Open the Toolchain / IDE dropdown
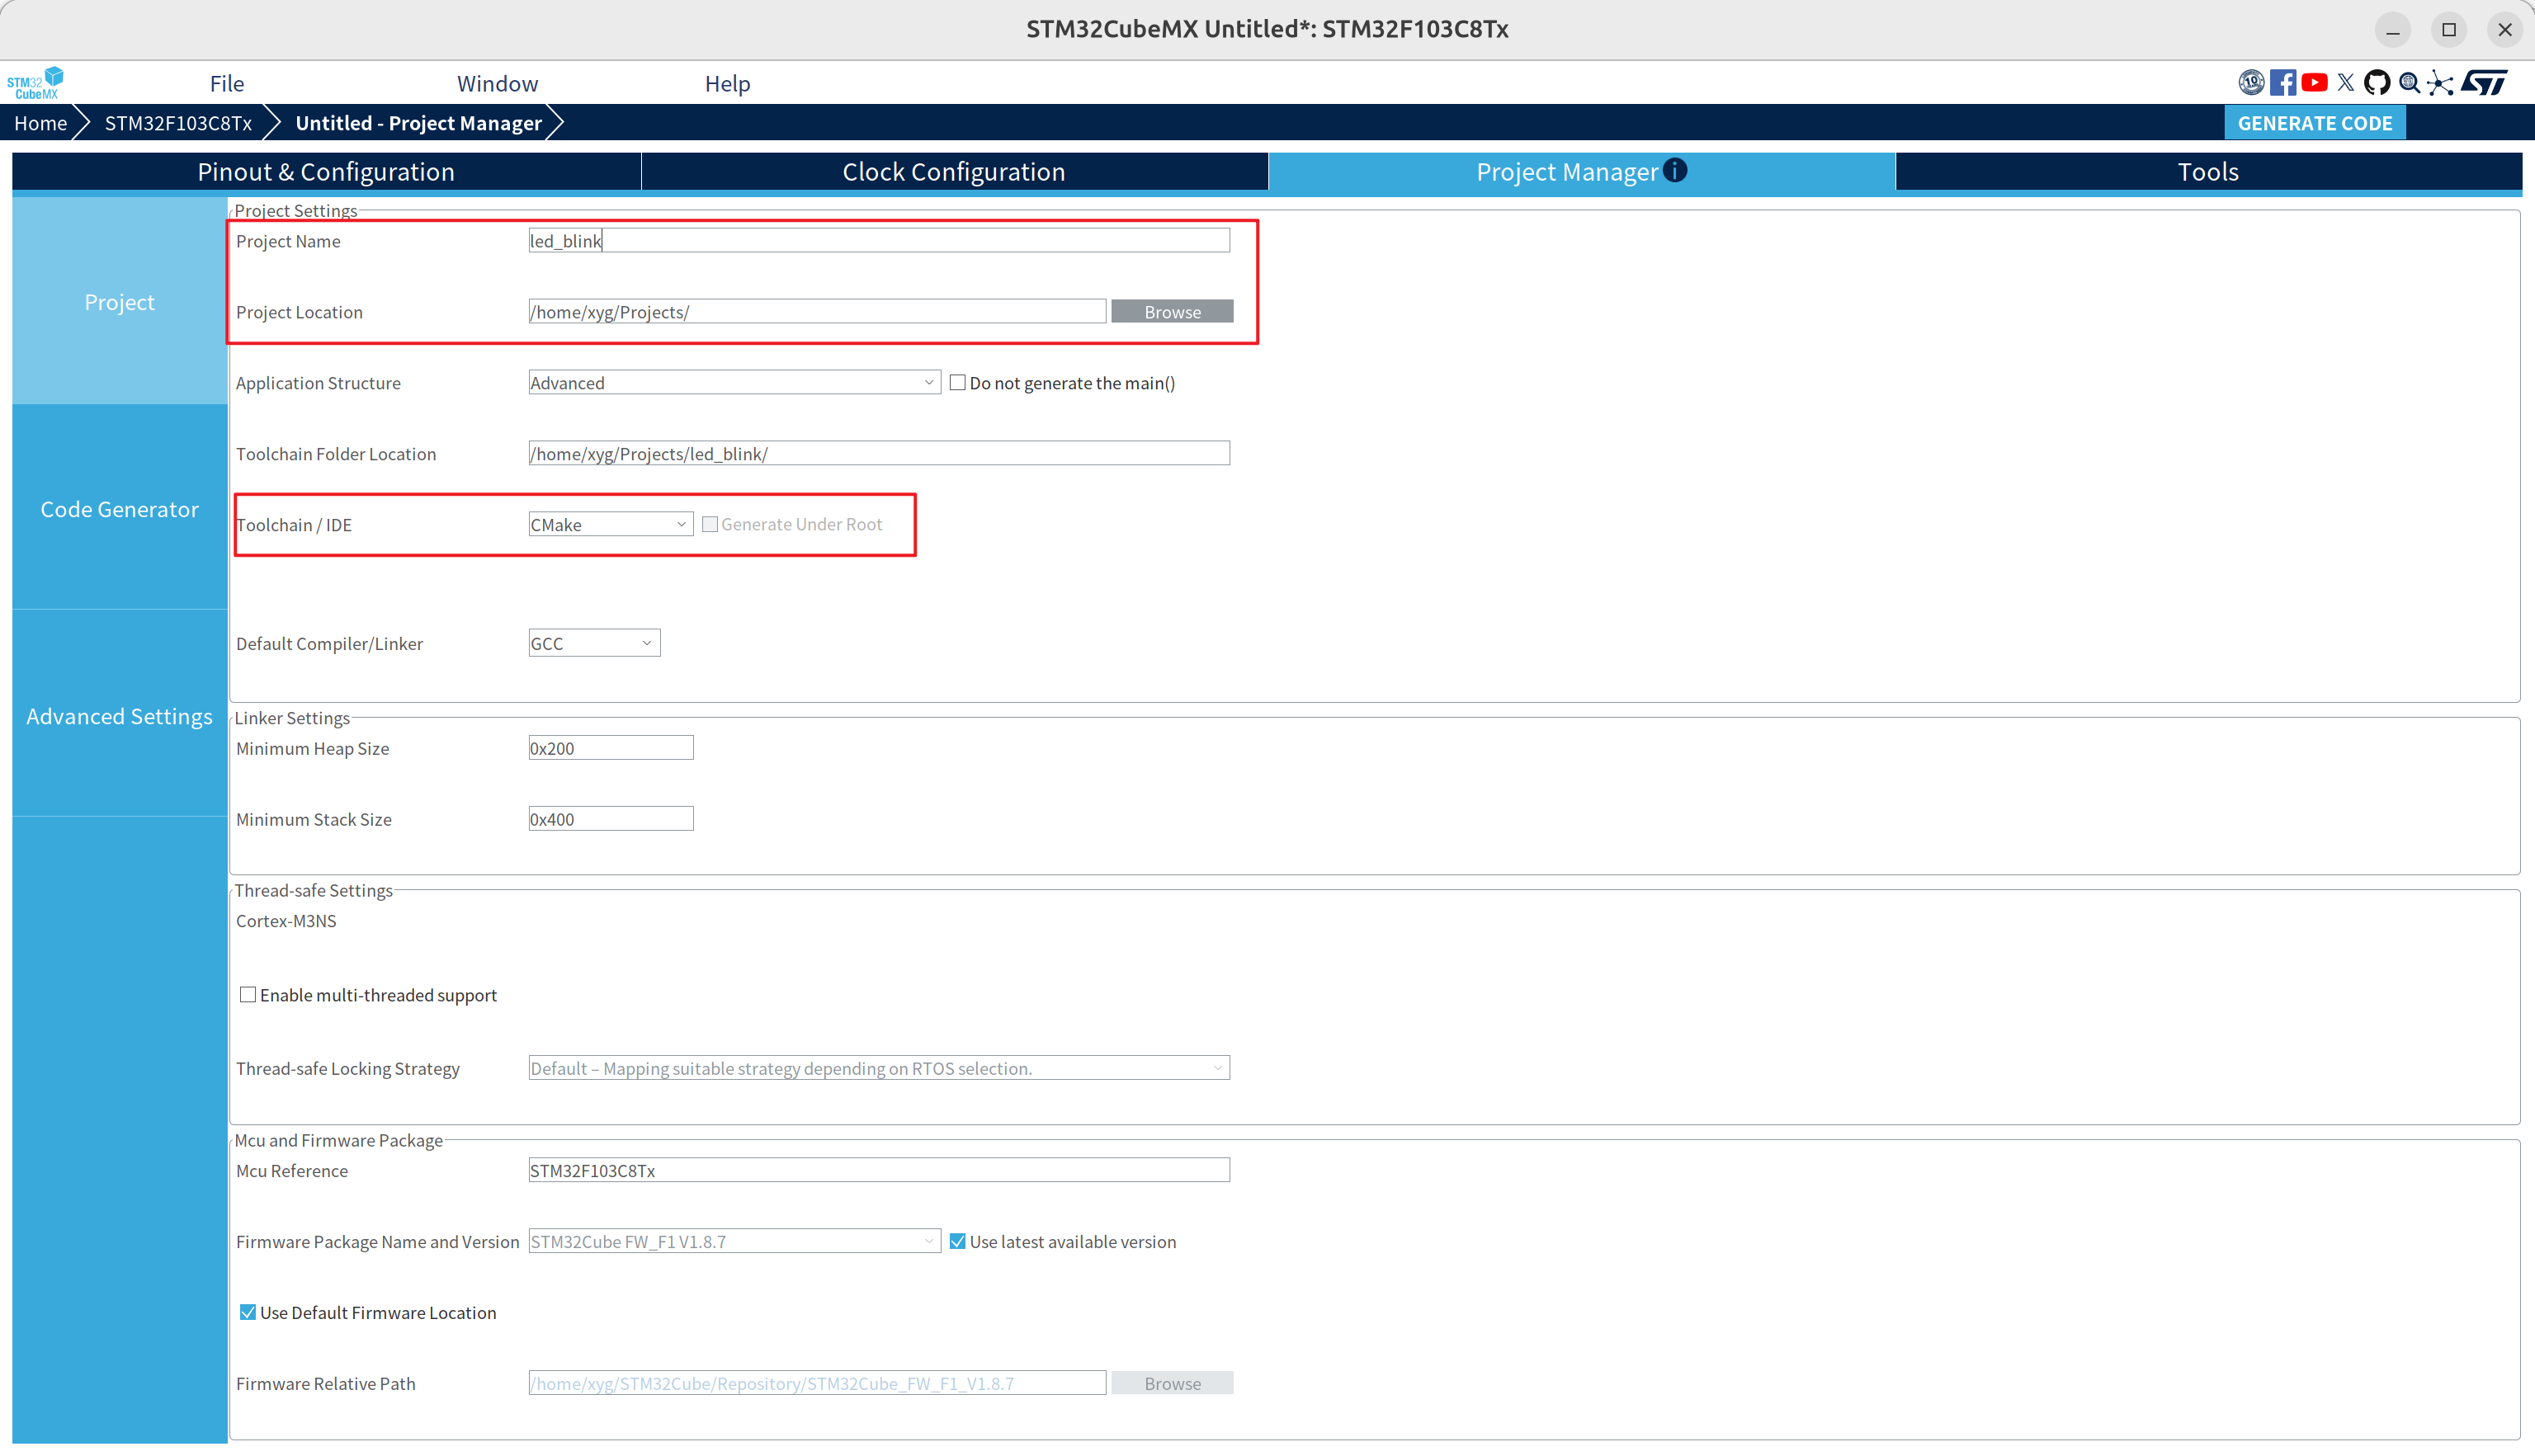This screenshot has height=1456, width=2535. (610, 525)
